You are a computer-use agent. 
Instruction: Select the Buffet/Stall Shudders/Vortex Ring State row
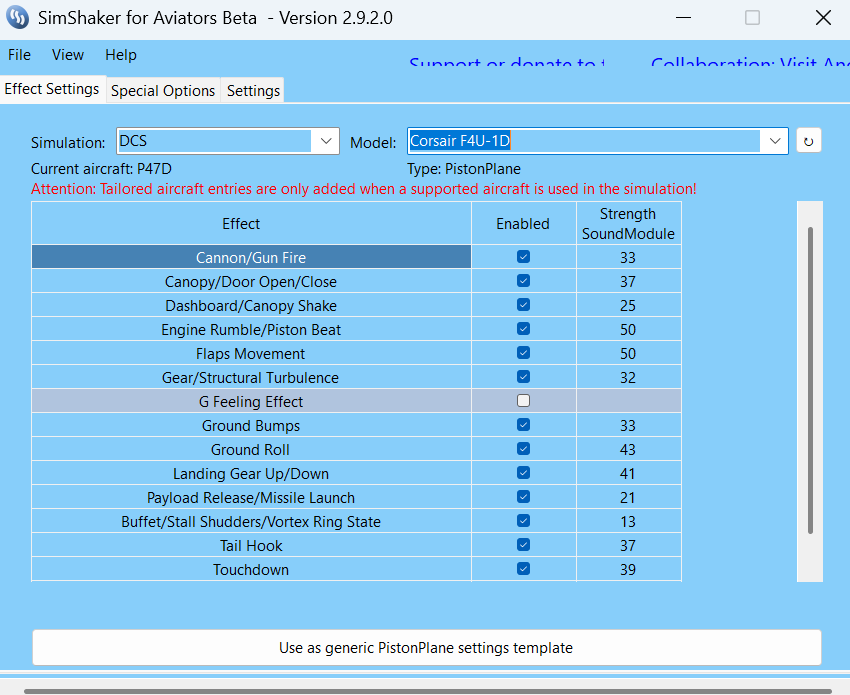coord(251,522)
